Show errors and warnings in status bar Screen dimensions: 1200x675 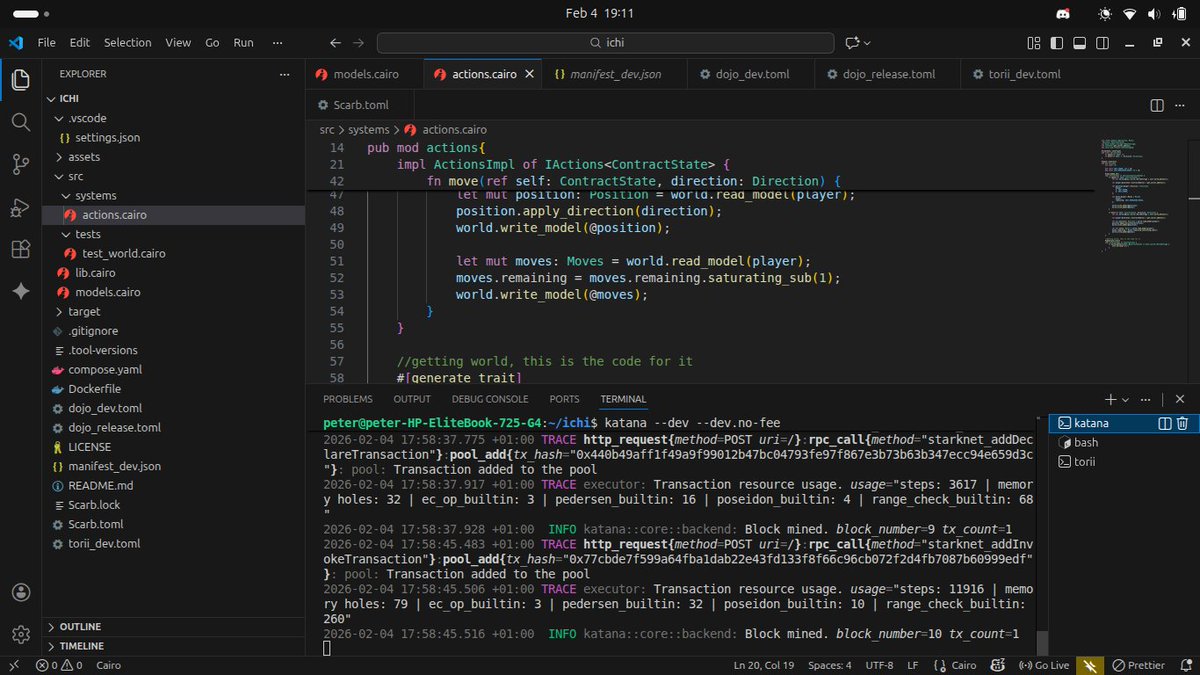(61, 665)
